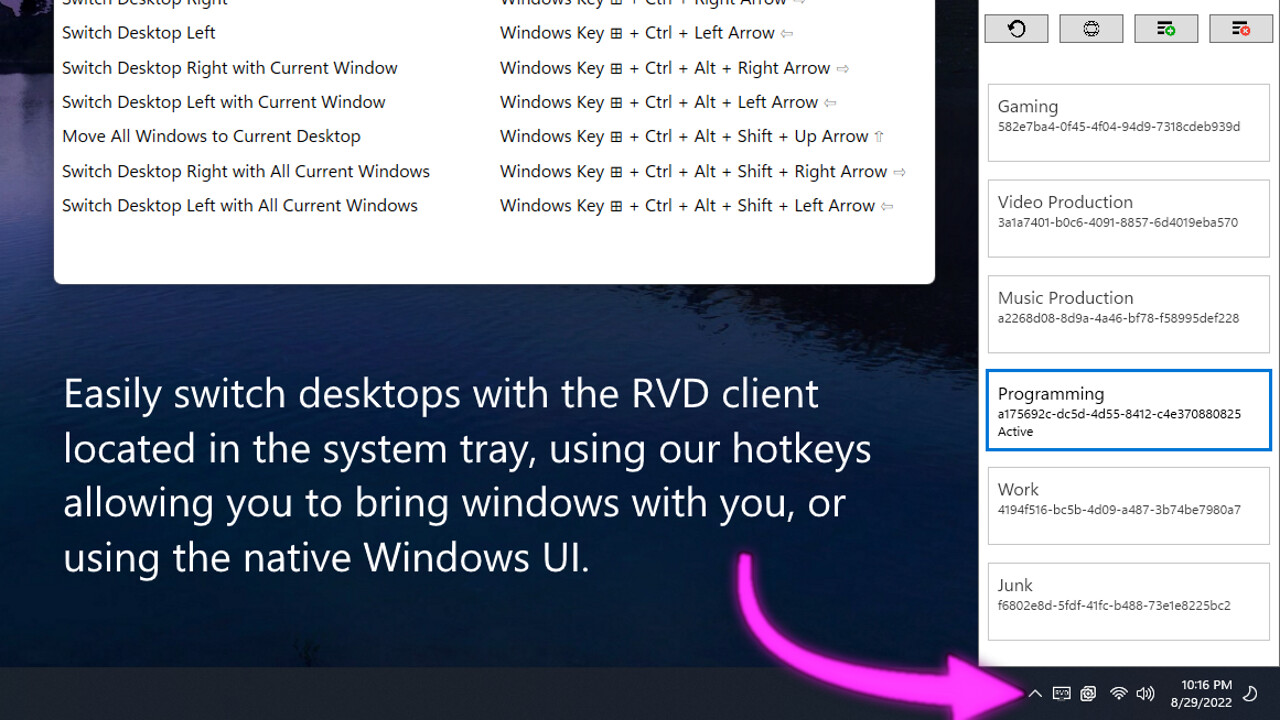1280x720 pixels.
Task: Switch to the Work desktop
Action: [x=1128, y=505]
